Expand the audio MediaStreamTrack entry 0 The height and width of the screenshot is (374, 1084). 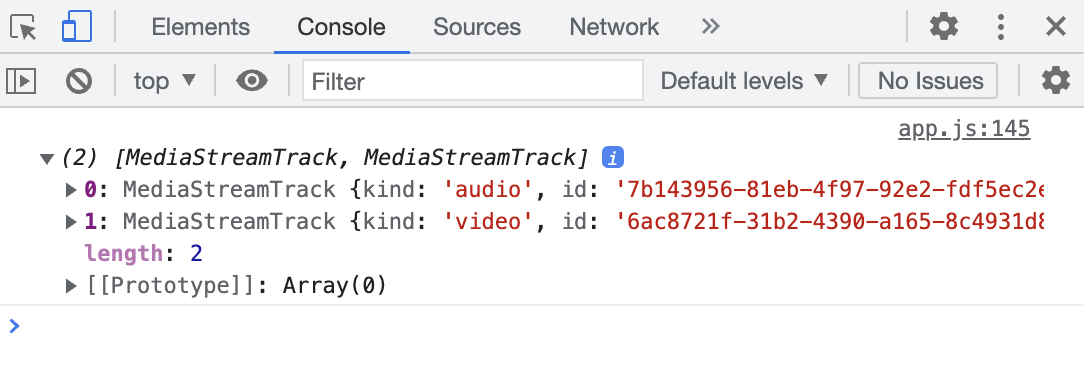point(71,189)
